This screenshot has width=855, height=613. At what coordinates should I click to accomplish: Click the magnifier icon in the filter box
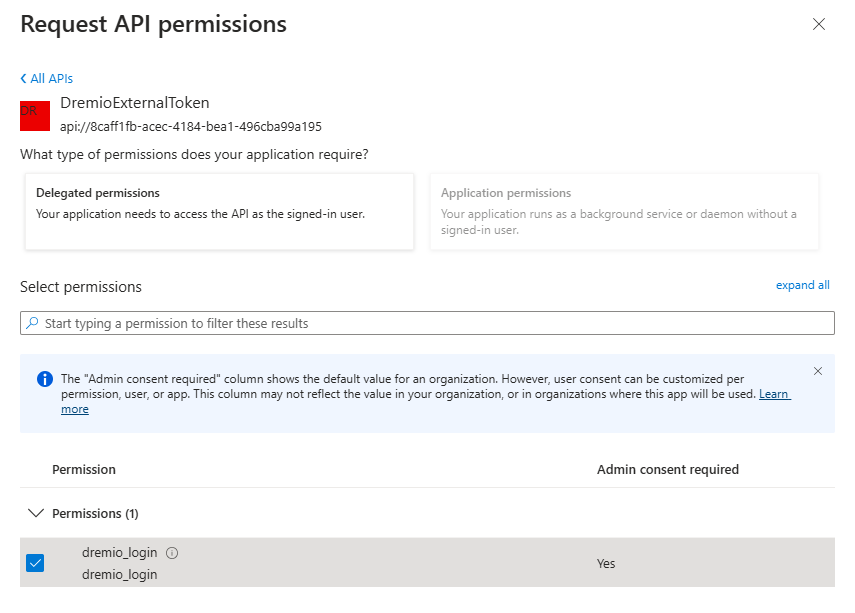coord(32,323)
